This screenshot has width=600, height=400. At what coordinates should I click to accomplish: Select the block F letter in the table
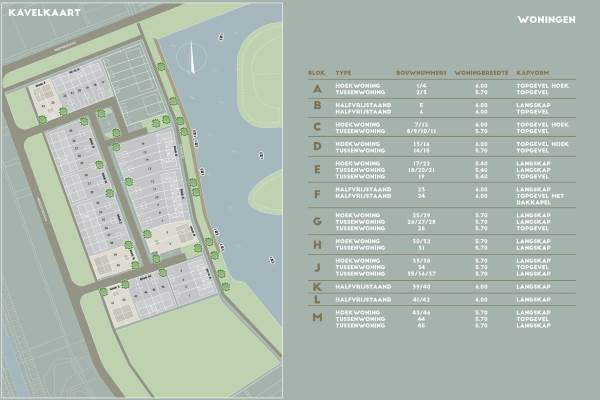[x=317, y=193]
